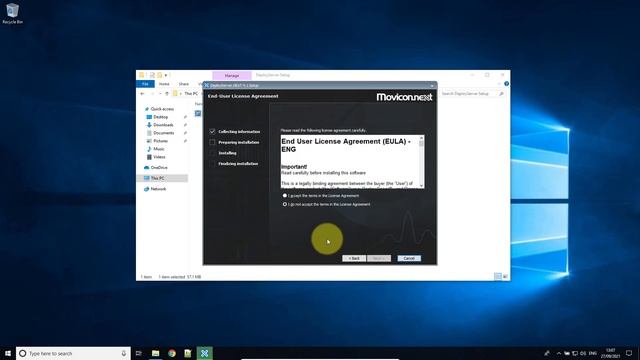Click the ENG language indicator

pos(593,353)
